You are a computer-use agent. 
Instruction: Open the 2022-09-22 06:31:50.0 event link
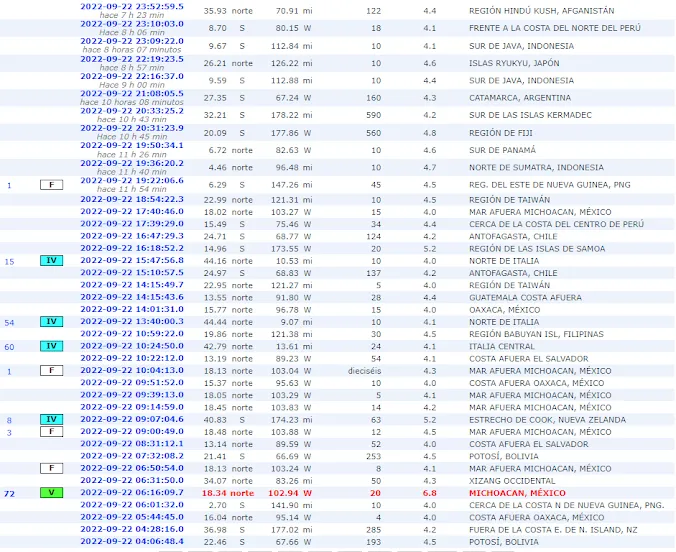coord(132,480)
